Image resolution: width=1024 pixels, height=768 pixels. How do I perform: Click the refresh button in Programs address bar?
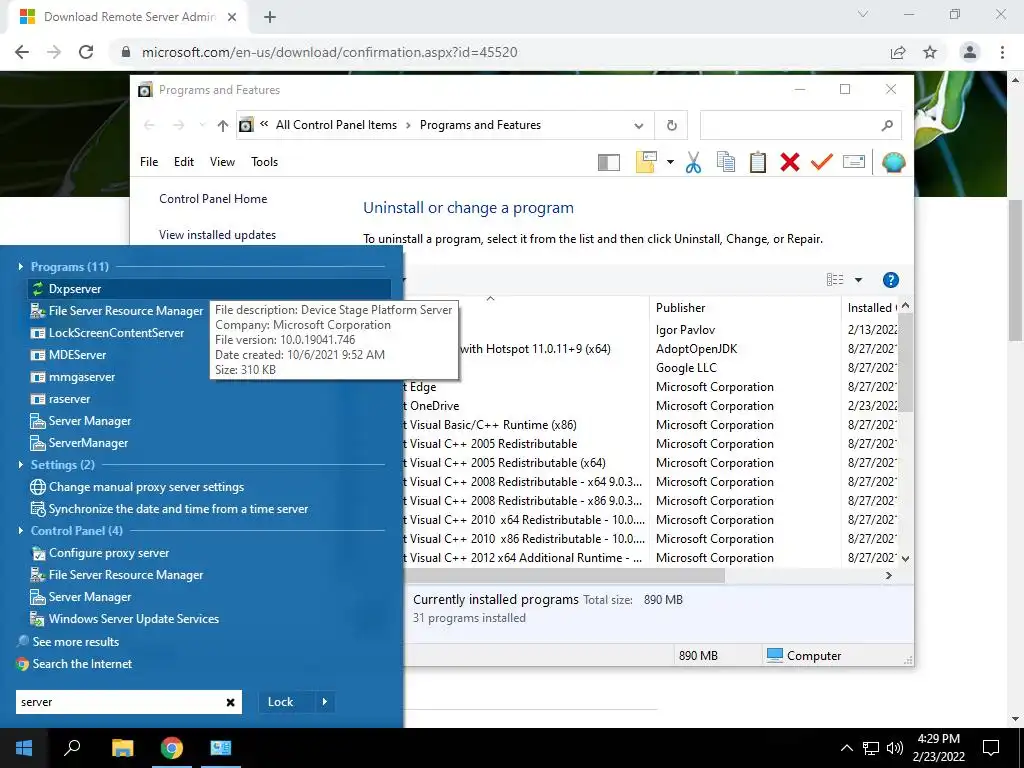point(671,125)
